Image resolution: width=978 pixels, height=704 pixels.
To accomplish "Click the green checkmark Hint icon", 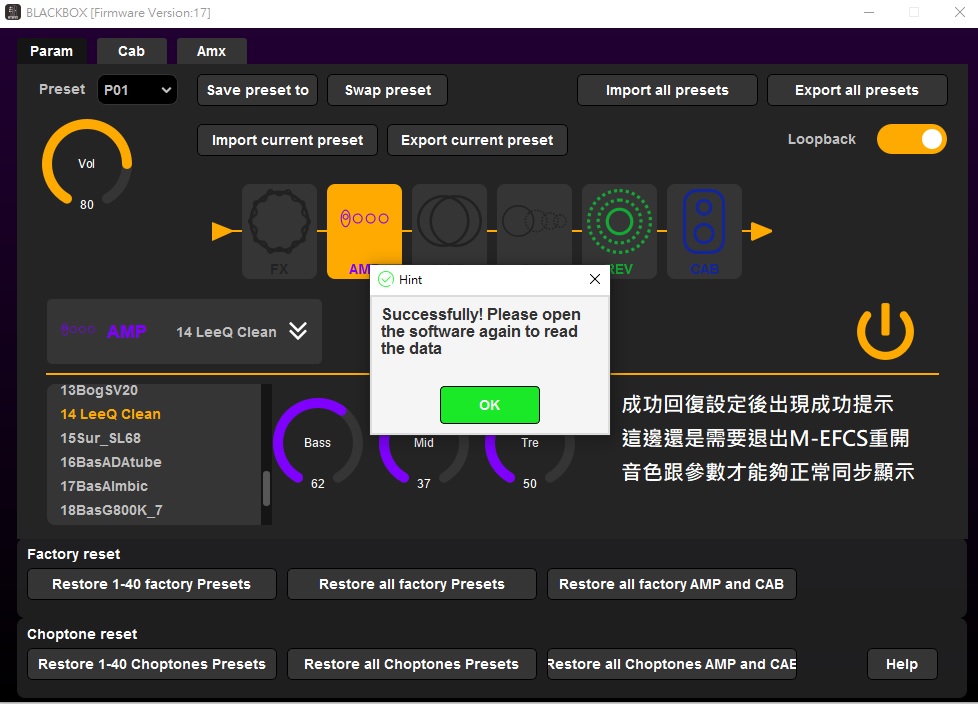I will click(386, 280).
